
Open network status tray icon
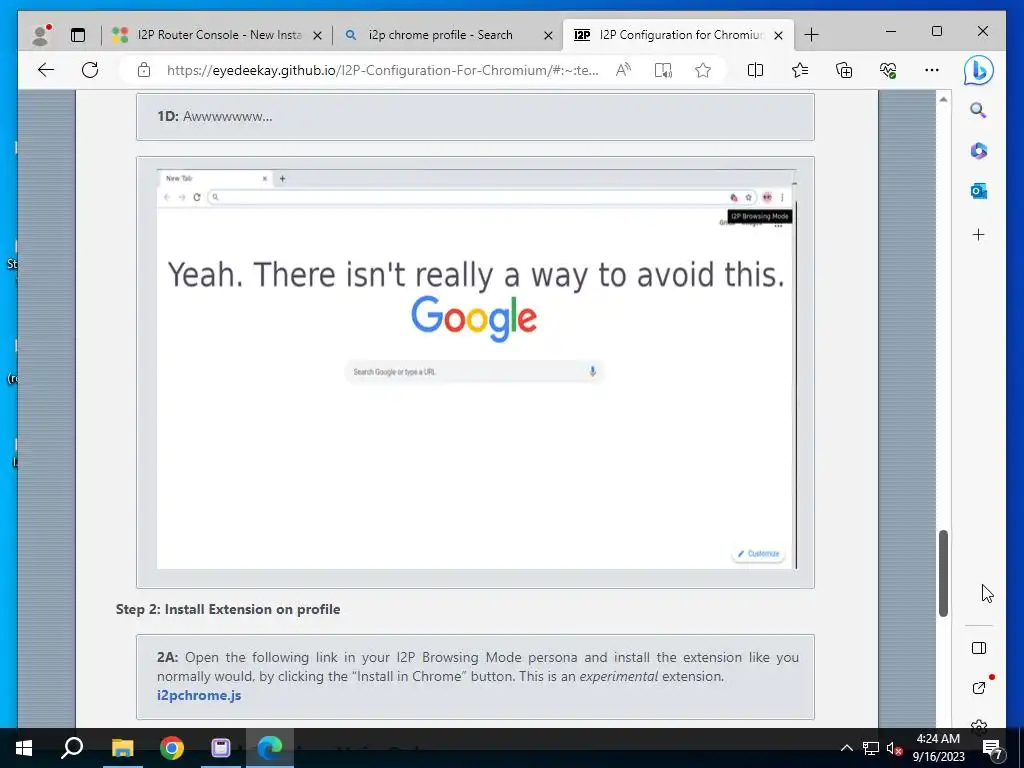coord(871,748)
